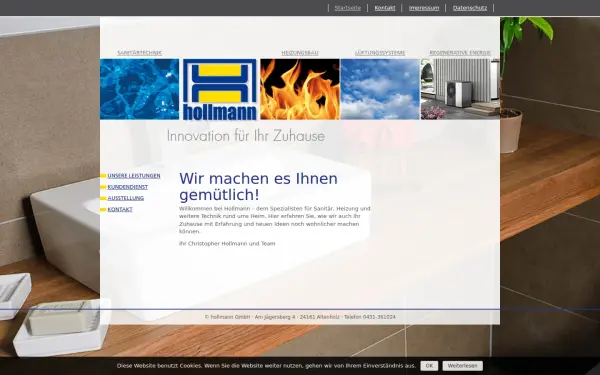Open Unsere Leistungen in side menu
The height and width of the screenshot is (375, 600).
click(x=134, y=176)
